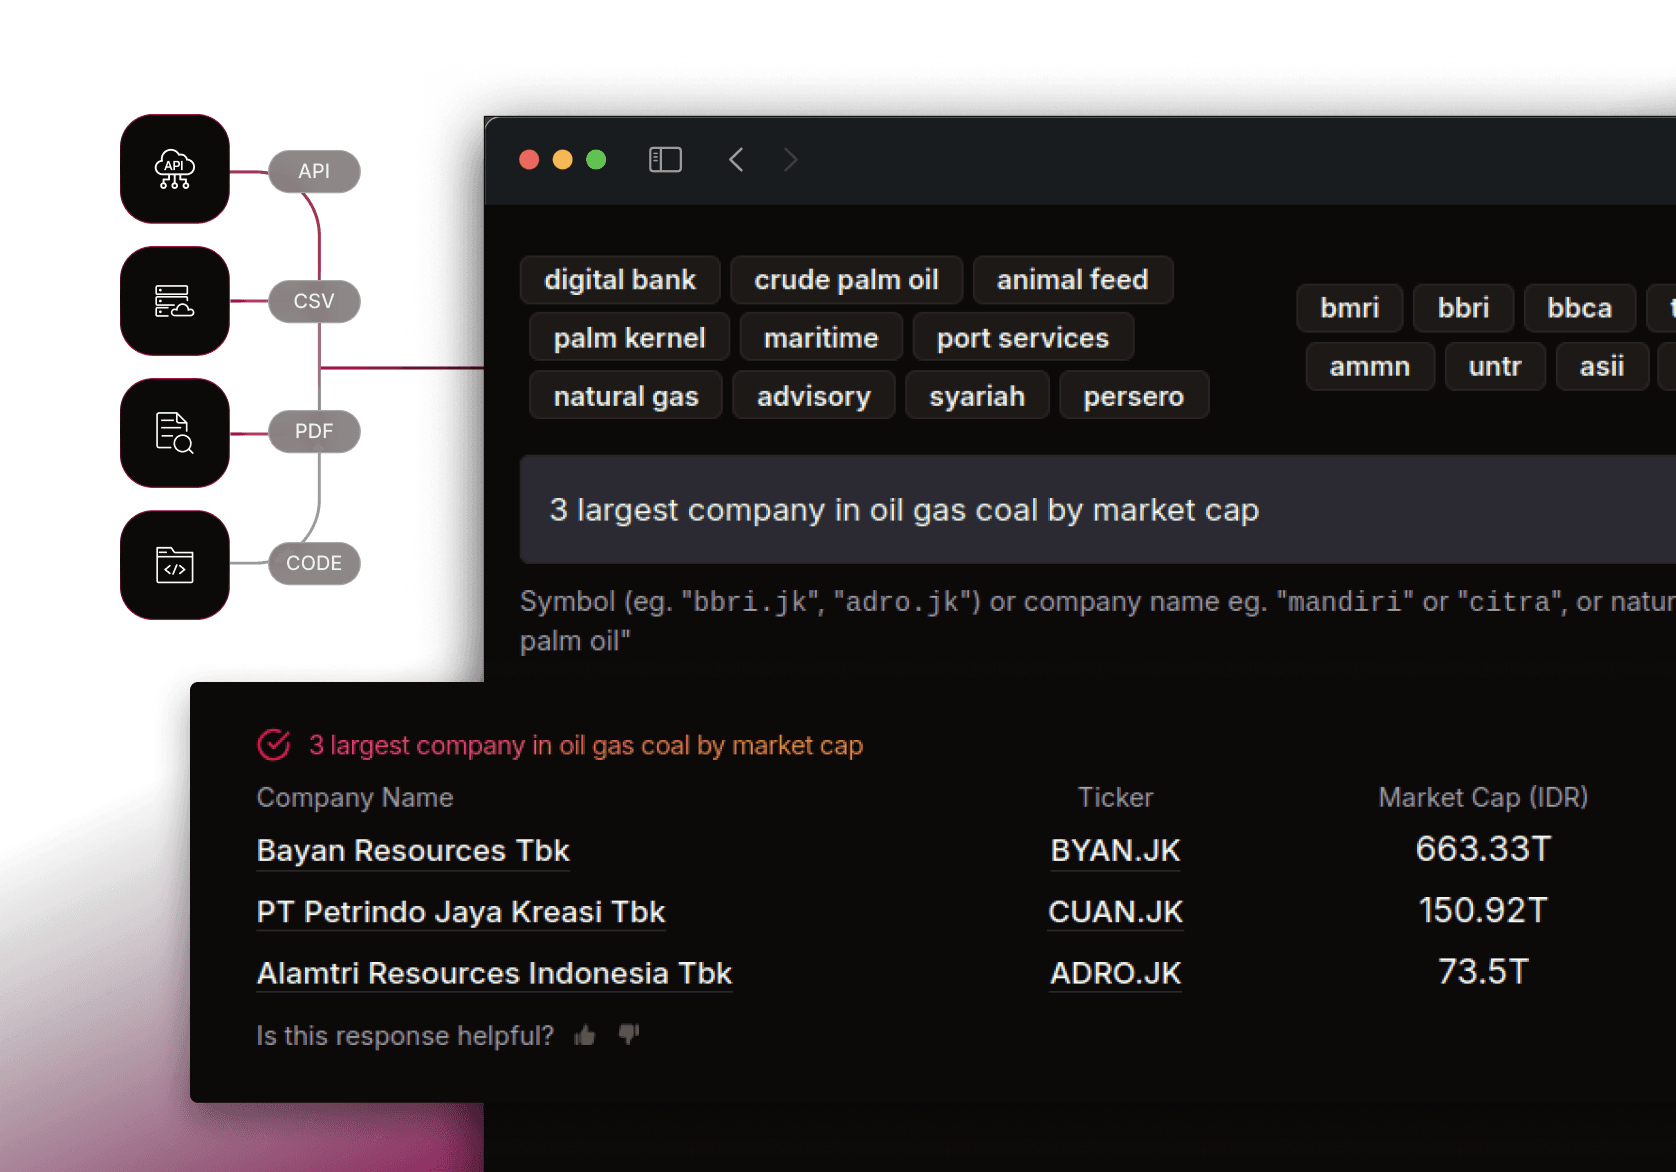Open the CUAN.JK ticker link
The width and height of the screenshot is (1676, 1172).
coord(1115,912)
